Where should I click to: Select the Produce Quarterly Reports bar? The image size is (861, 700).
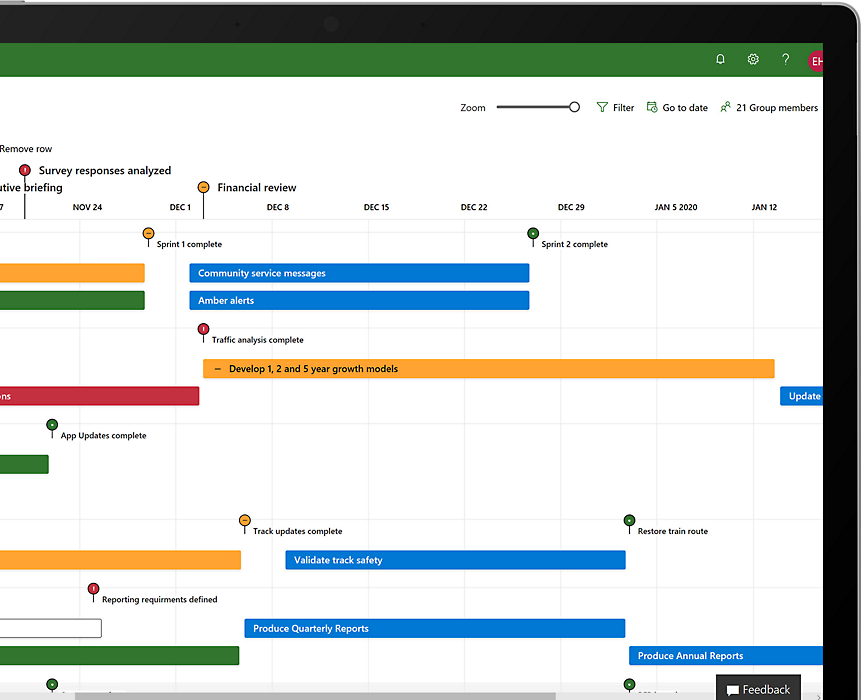click(x=434, y=628)
